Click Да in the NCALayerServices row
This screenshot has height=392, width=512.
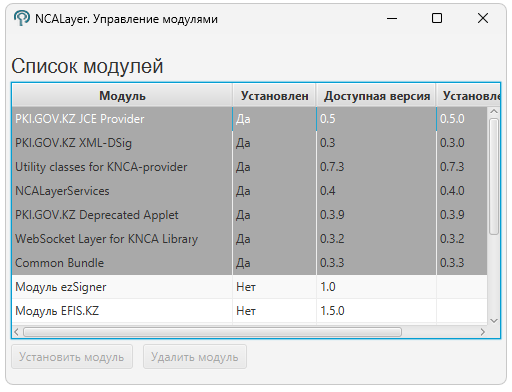pyautogui.click(x=243, y=191)
